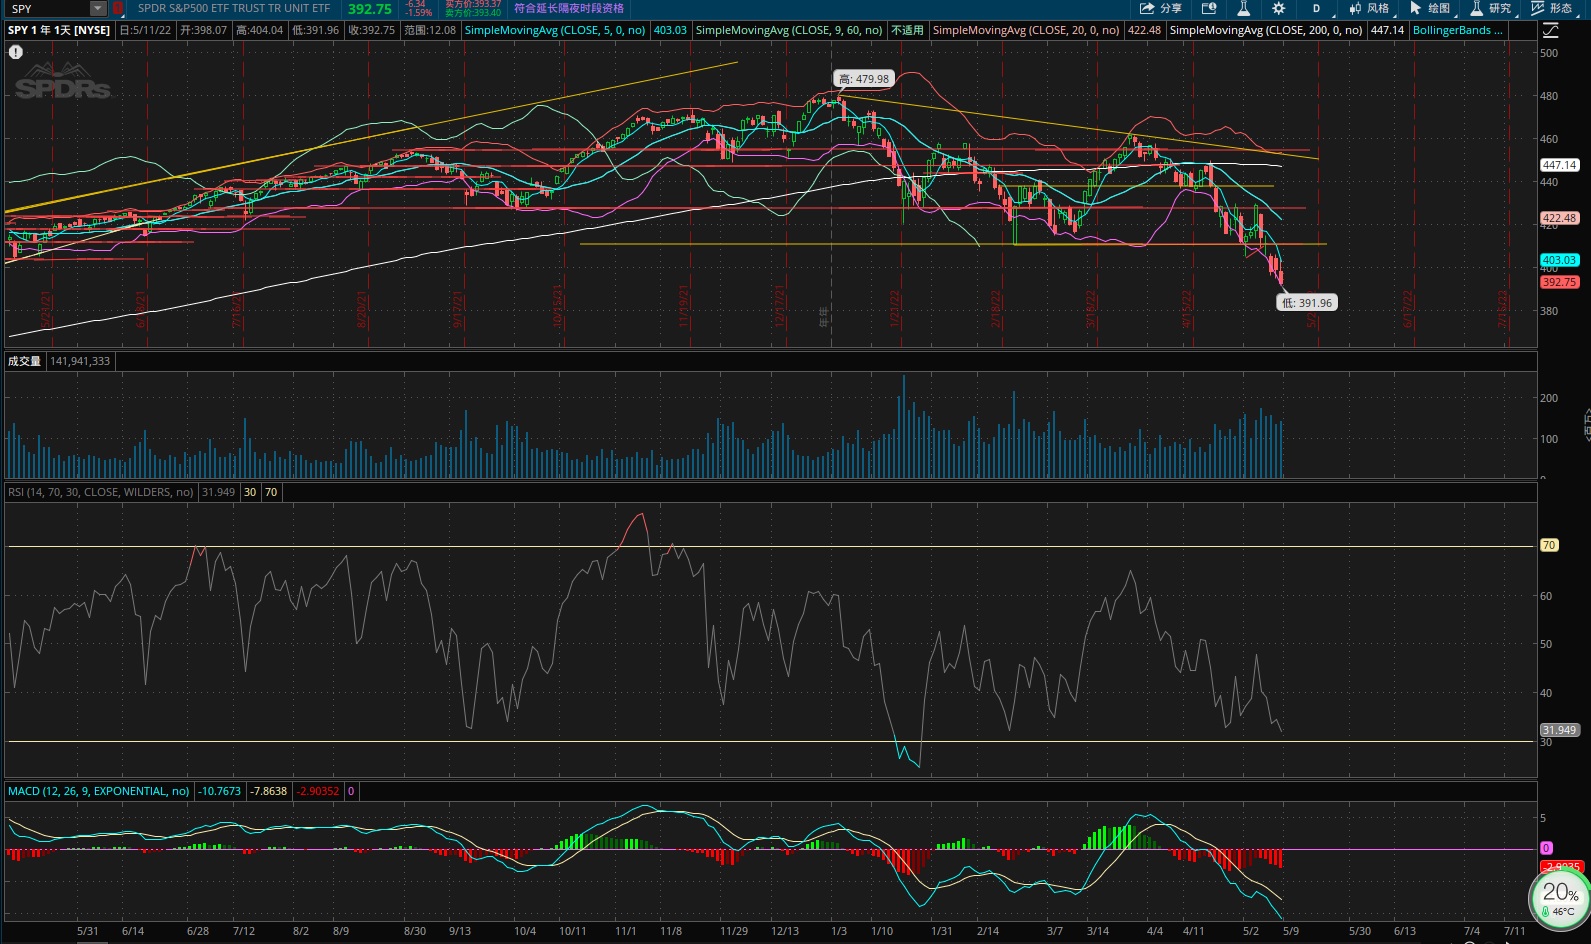This screenshot has width=1591, height=944.
Task: Click the 高: 479.98 price bubble
Action: [864, 79]
